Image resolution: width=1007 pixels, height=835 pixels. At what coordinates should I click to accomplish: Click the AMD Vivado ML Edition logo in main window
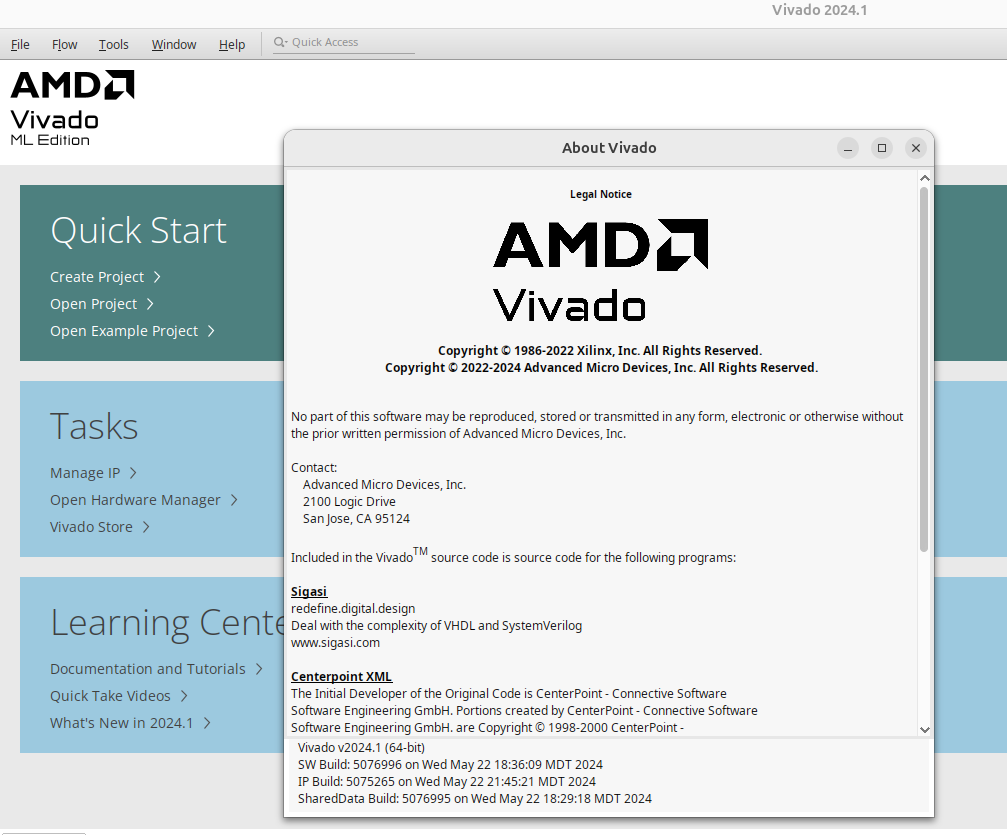coord(73,108)
